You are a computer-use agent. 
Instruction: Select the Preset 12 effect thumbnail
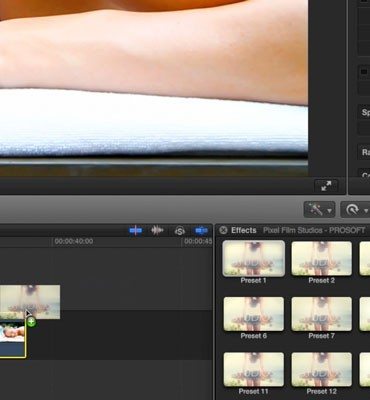coord(321,369)
